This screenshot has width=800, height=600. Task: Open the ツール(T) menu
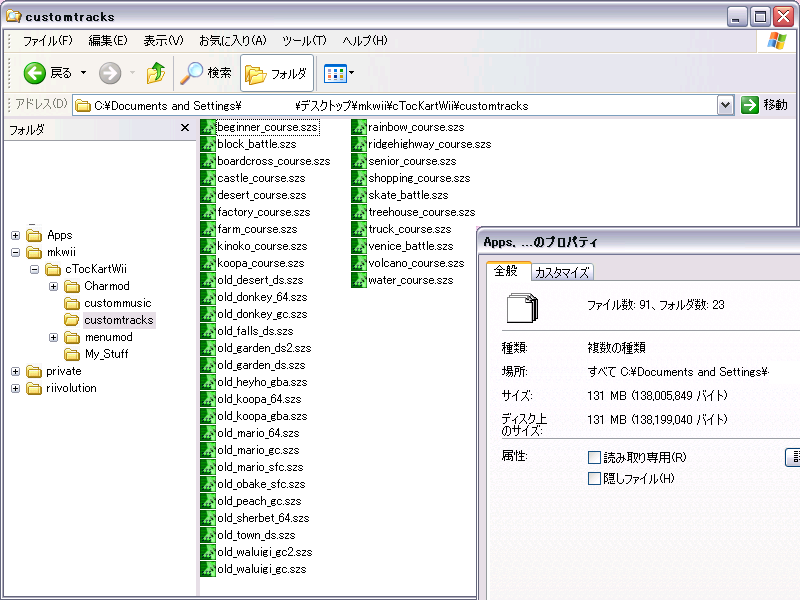(x=304, y=41)
